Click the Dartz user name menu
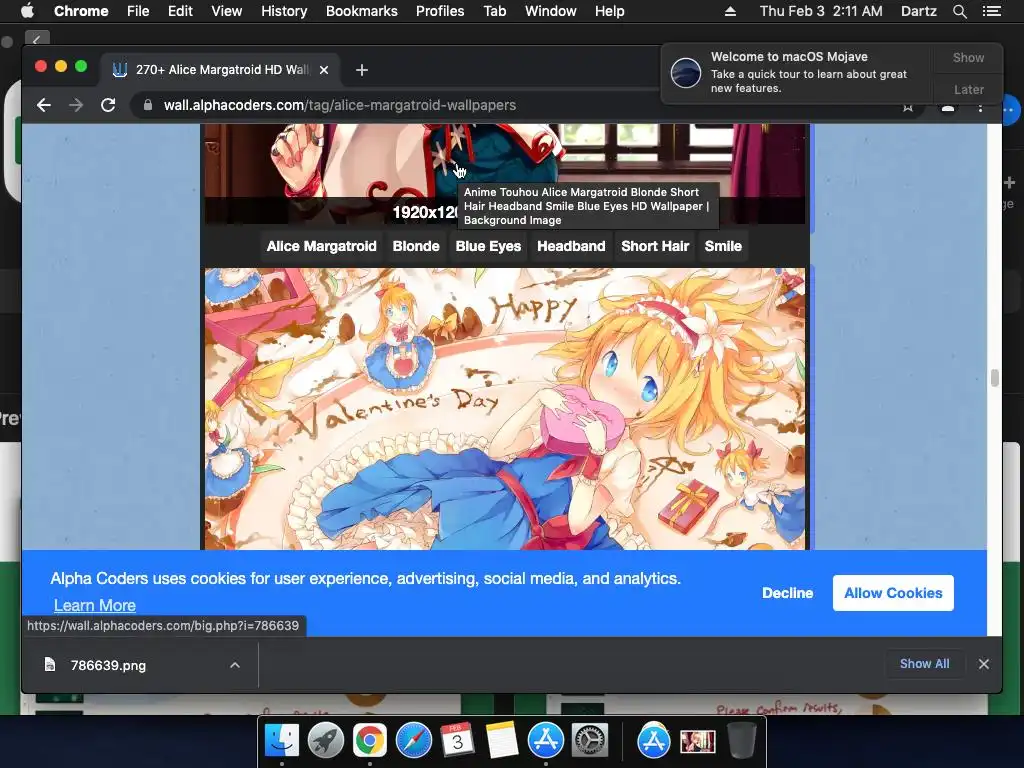The width and height of the screenshot is (1024, 768). (918, 11)
